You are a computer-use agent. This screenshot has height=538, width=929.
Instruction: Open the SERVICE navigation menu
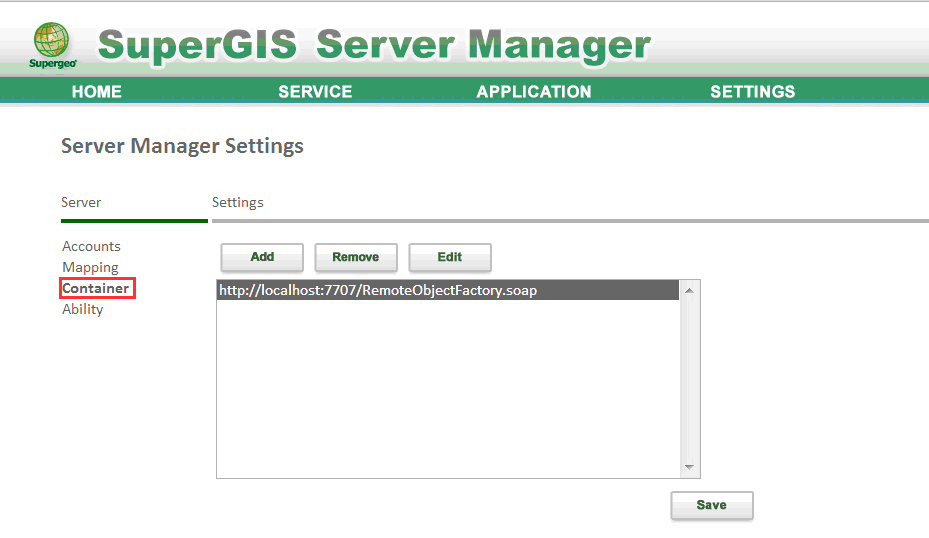click(315, 91)
